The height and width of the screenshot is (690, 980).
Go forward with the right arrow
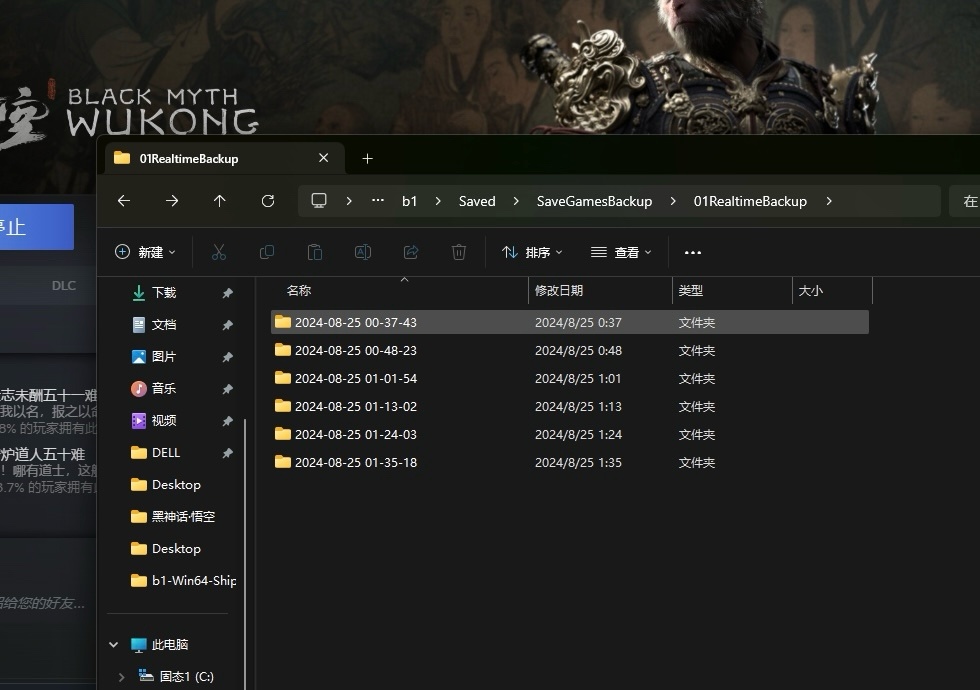coord(172,201)
